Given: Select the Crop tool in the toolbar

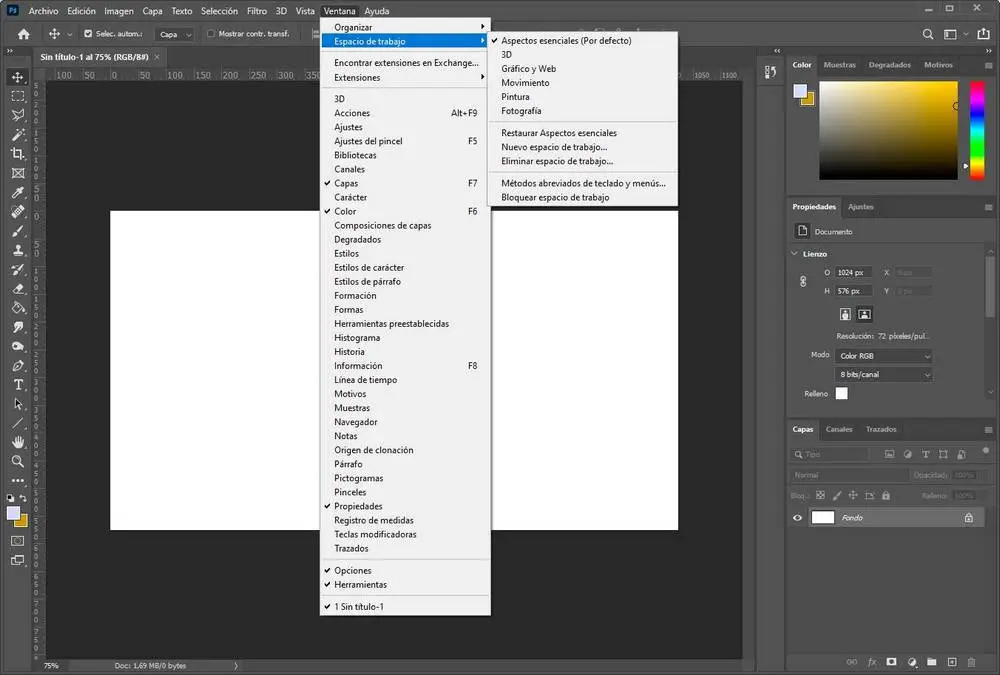Looking at the screenshot, I should (17, 154).
